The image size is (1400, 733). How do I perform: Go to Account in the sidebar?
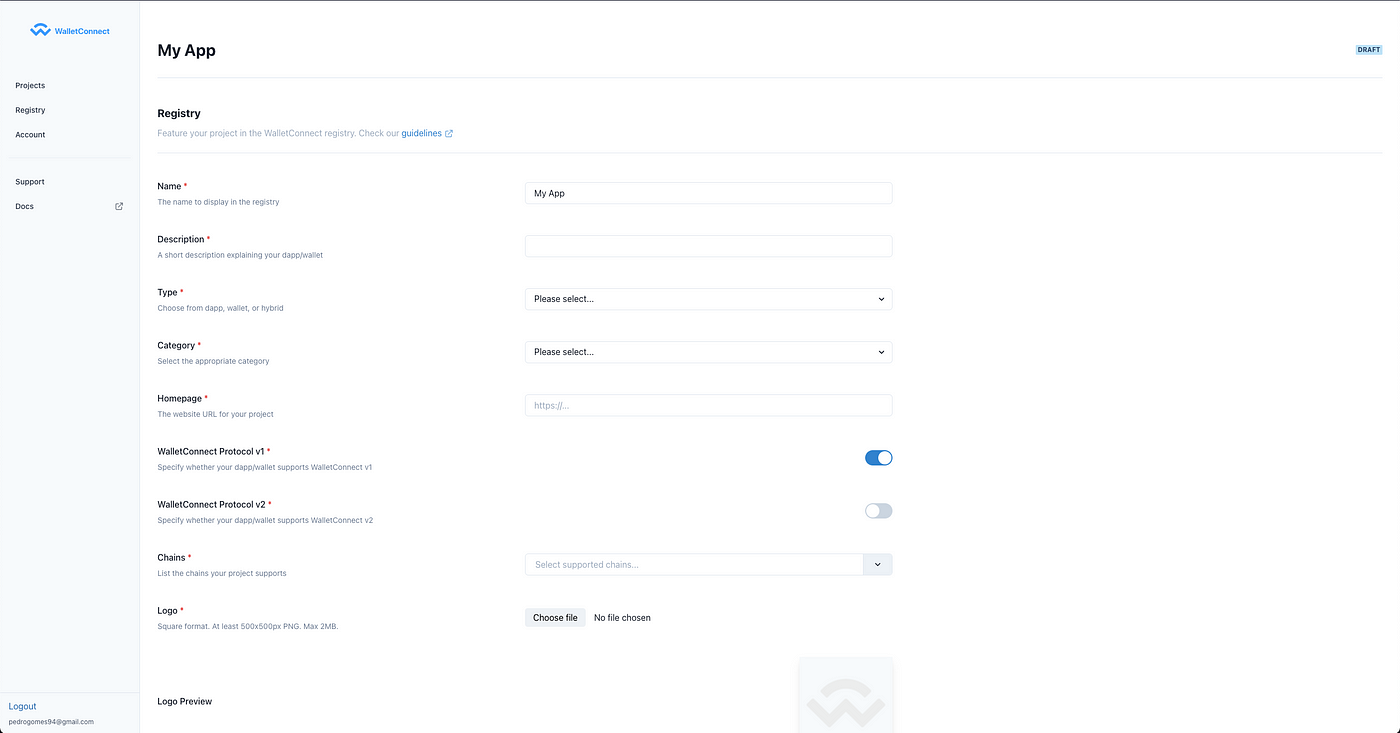(30, 134)
